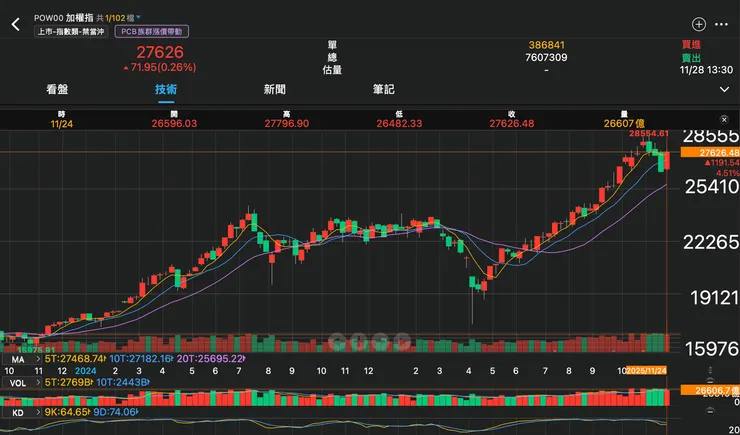Click the close price 27626.48 in info bar

tap(512, 124)
